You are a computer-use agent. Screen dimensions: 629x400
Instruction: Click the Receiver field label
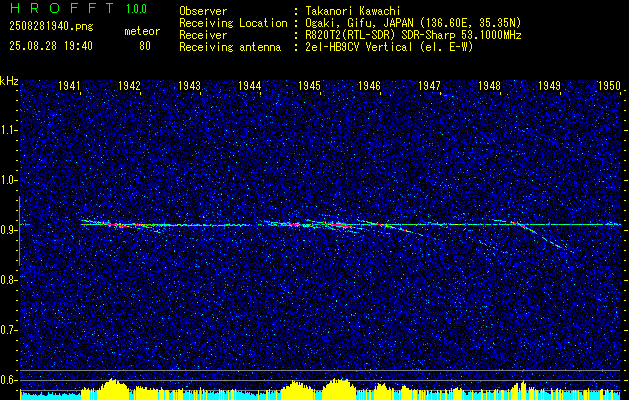(203, 35)
